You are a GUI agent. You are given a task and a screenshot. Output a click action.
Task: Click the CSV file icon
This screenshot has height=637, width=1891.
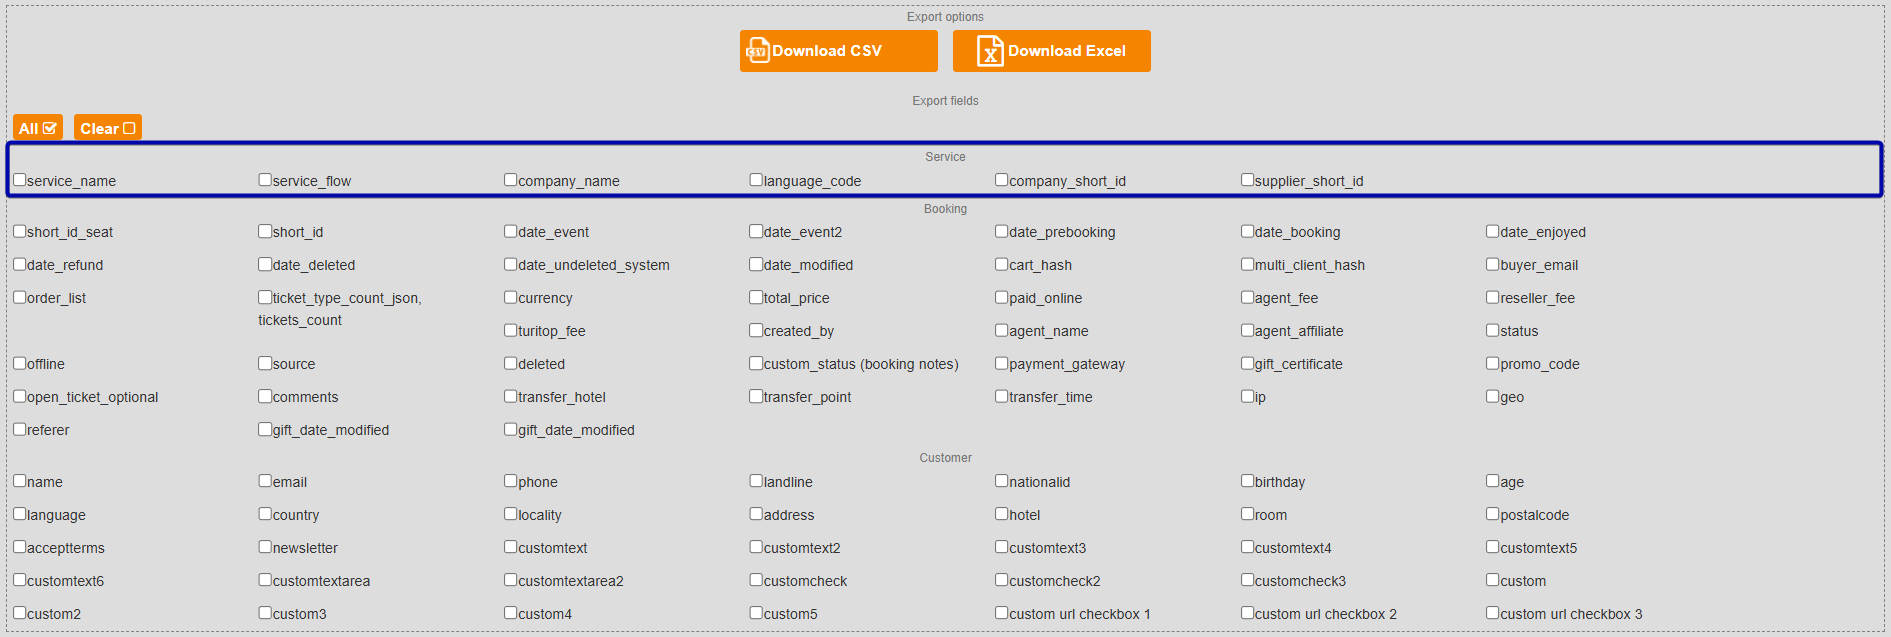pos(758,51)
